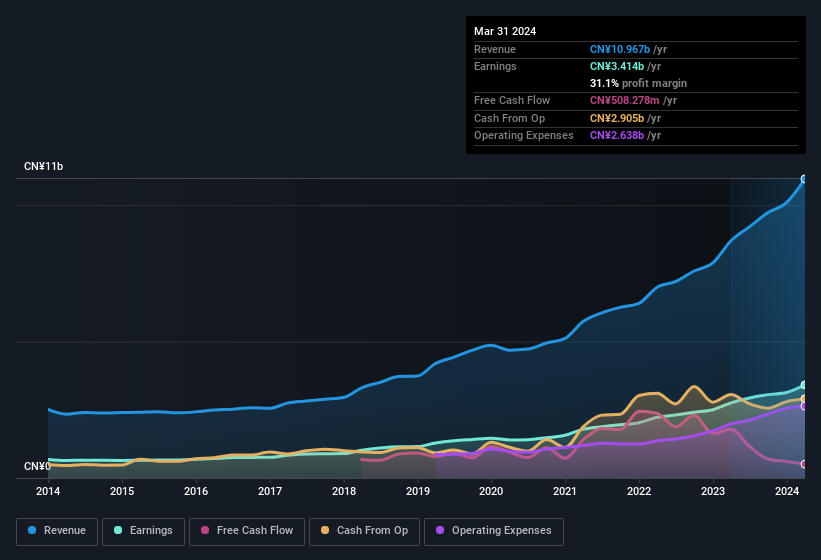Screen dimensions: 821x560
Task: Click the Revenue endpoint marker on the blue line
Action: tap(804, 179)
